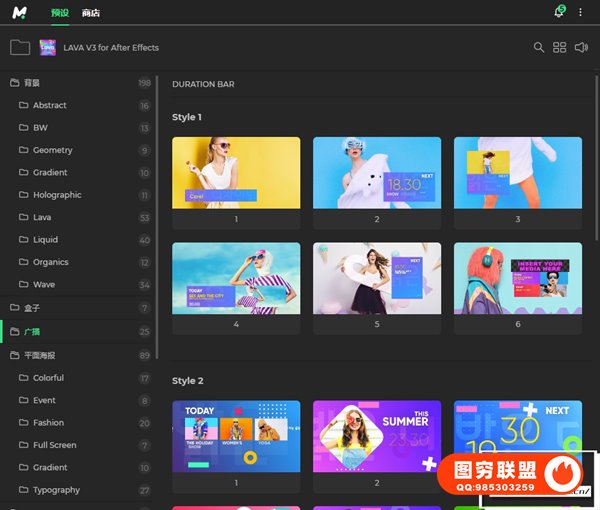This screenshot has width=600, height=510.
Task: Open the three-dot more options menu
Action: point(580,12)
